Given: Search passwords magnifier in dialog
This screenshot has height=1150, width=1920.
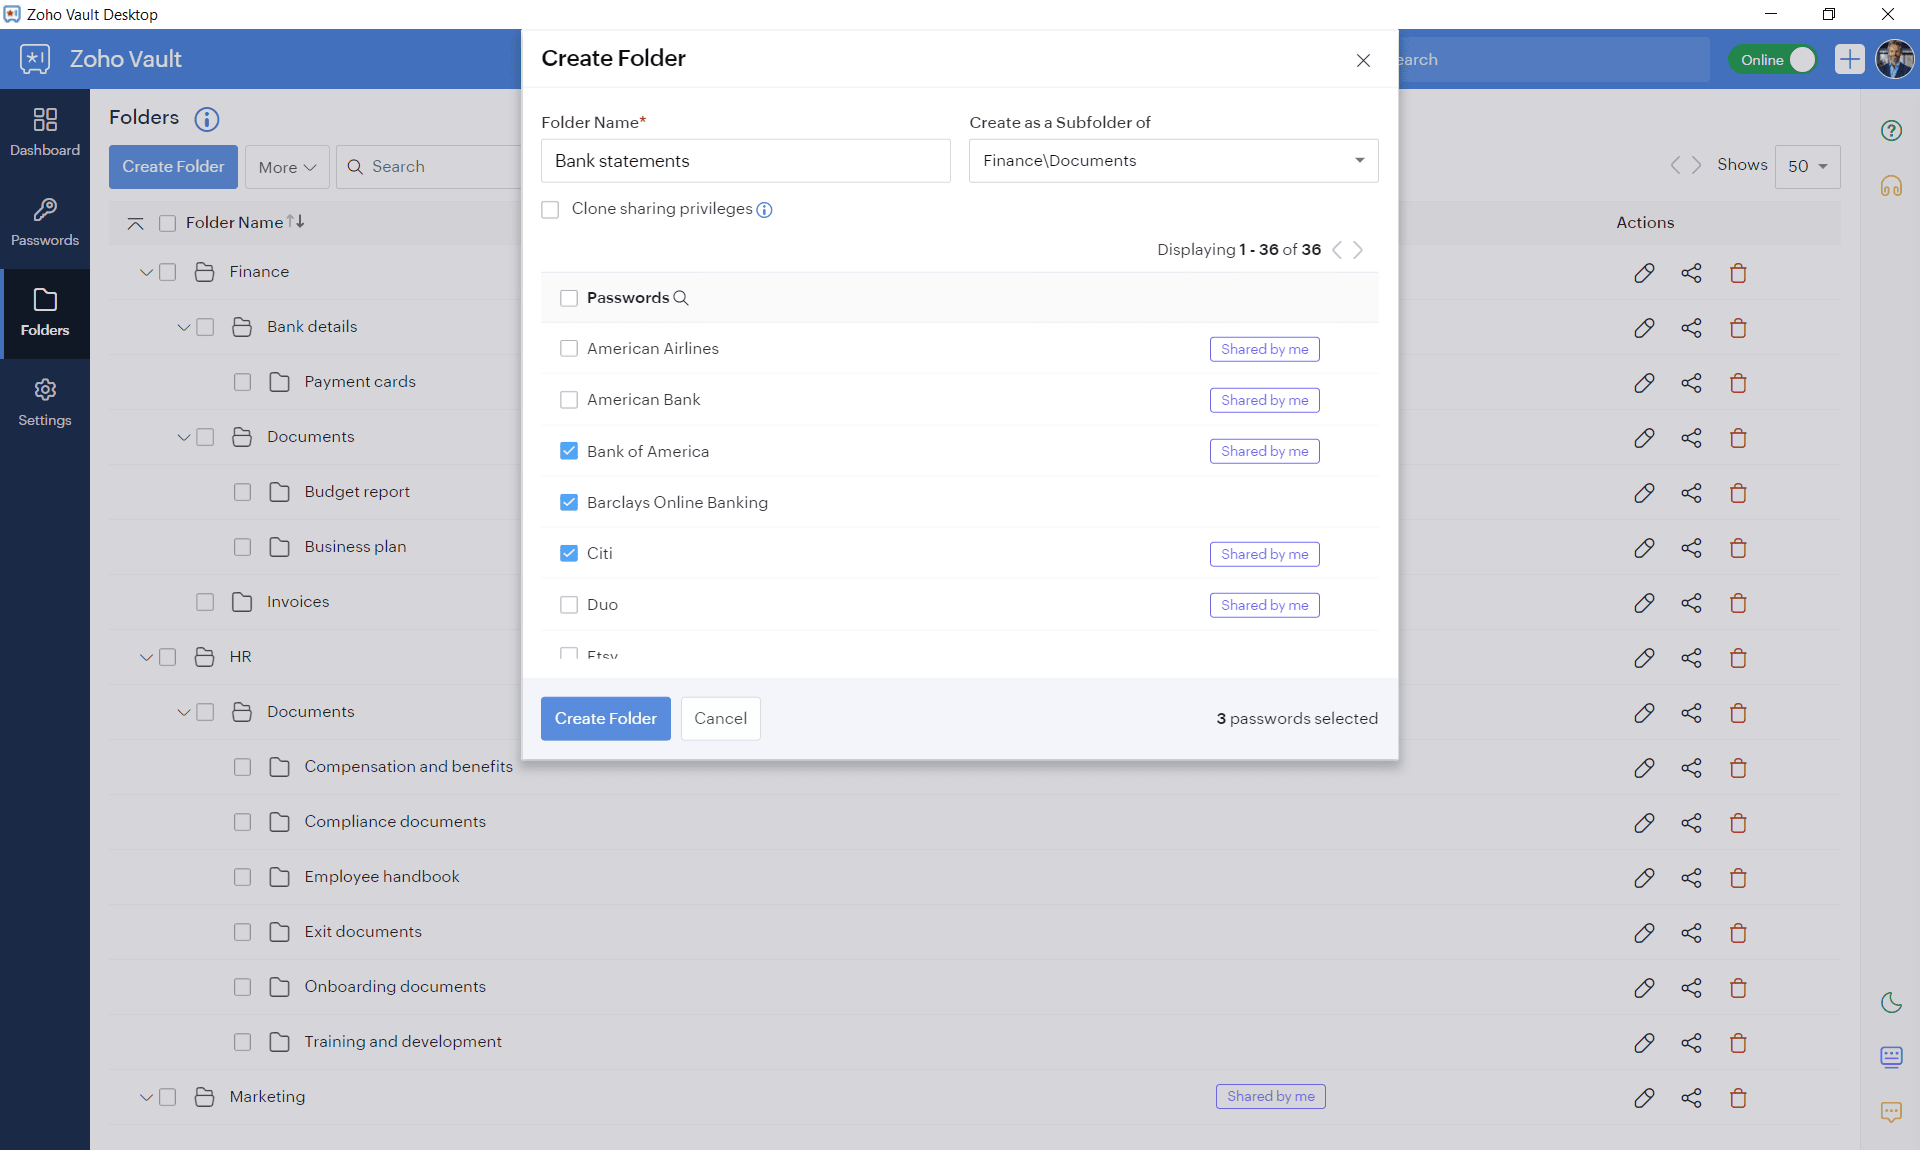Looking at the screenshot, I should pyautogui.click(x=681, y=298).
